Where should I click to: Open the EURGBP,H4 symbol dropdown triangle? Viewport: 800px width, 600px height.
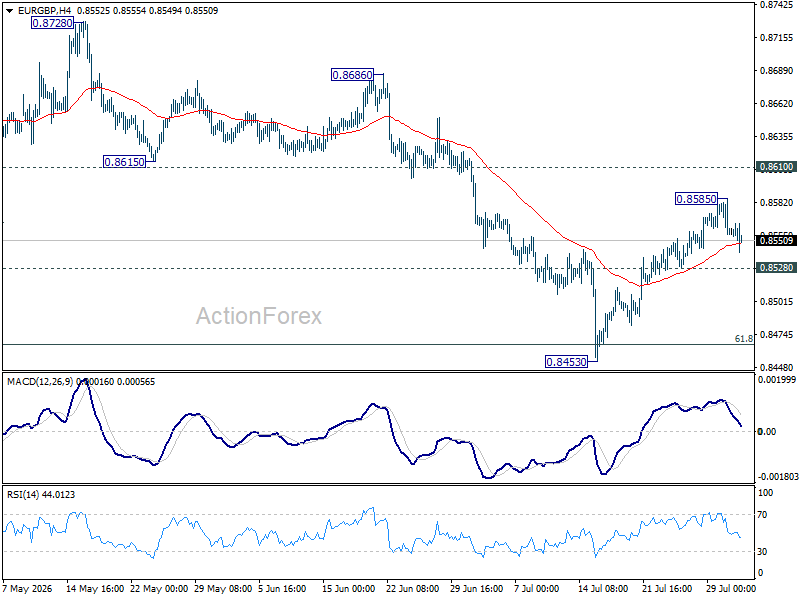[9, 11]
